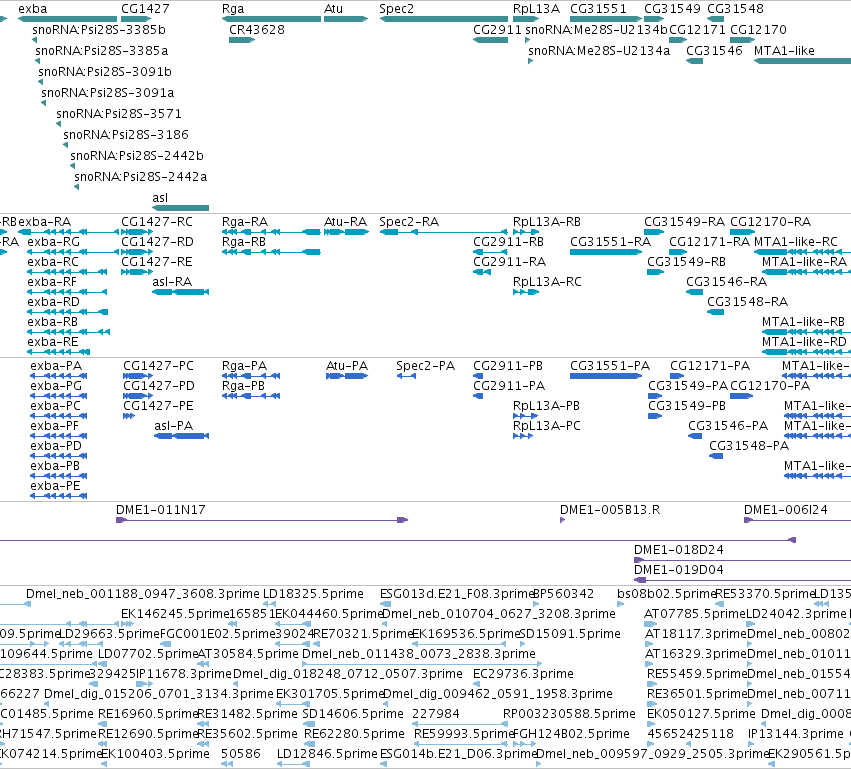Select snoRNA:Psi28S-3571 feature label
Image resolution: width=851 pixels, height=769 pixels.
[x=119, y=114]
